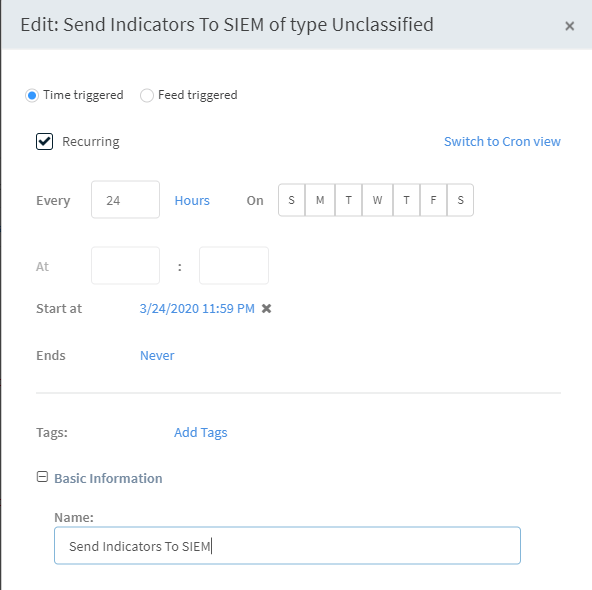Toggle Sunday in the day selector
The width and height of the screenshot is (592, 590).
pos(291,200)
